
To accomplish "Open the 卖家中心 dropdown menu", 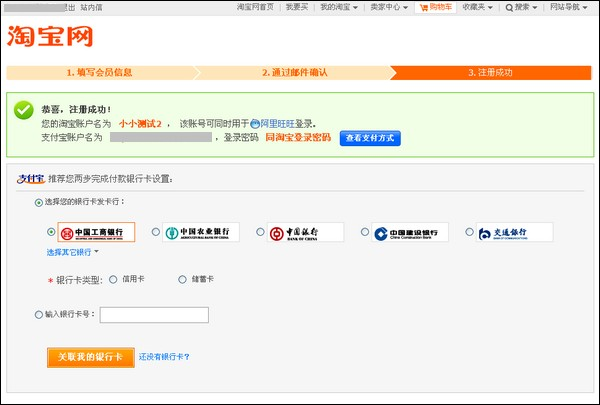I will point(389,7).
